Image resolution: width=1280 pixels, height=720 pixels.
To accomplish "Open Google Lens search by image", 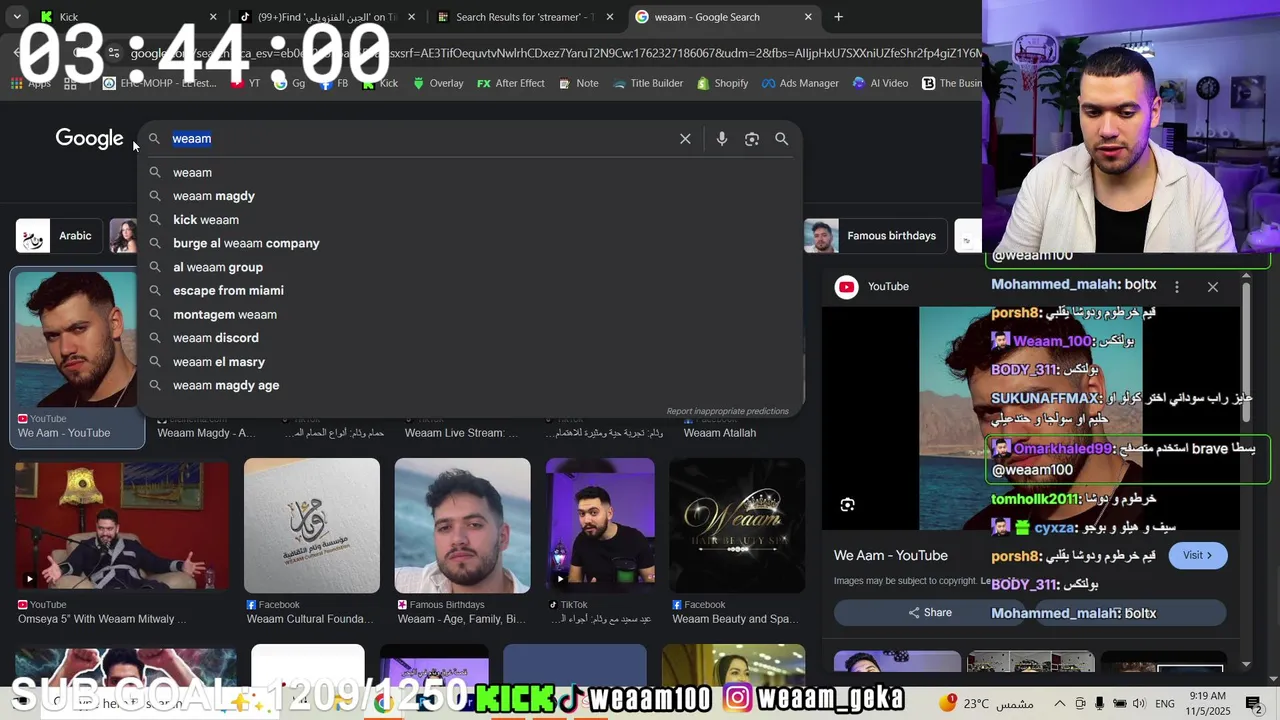I will click(752, 139).
